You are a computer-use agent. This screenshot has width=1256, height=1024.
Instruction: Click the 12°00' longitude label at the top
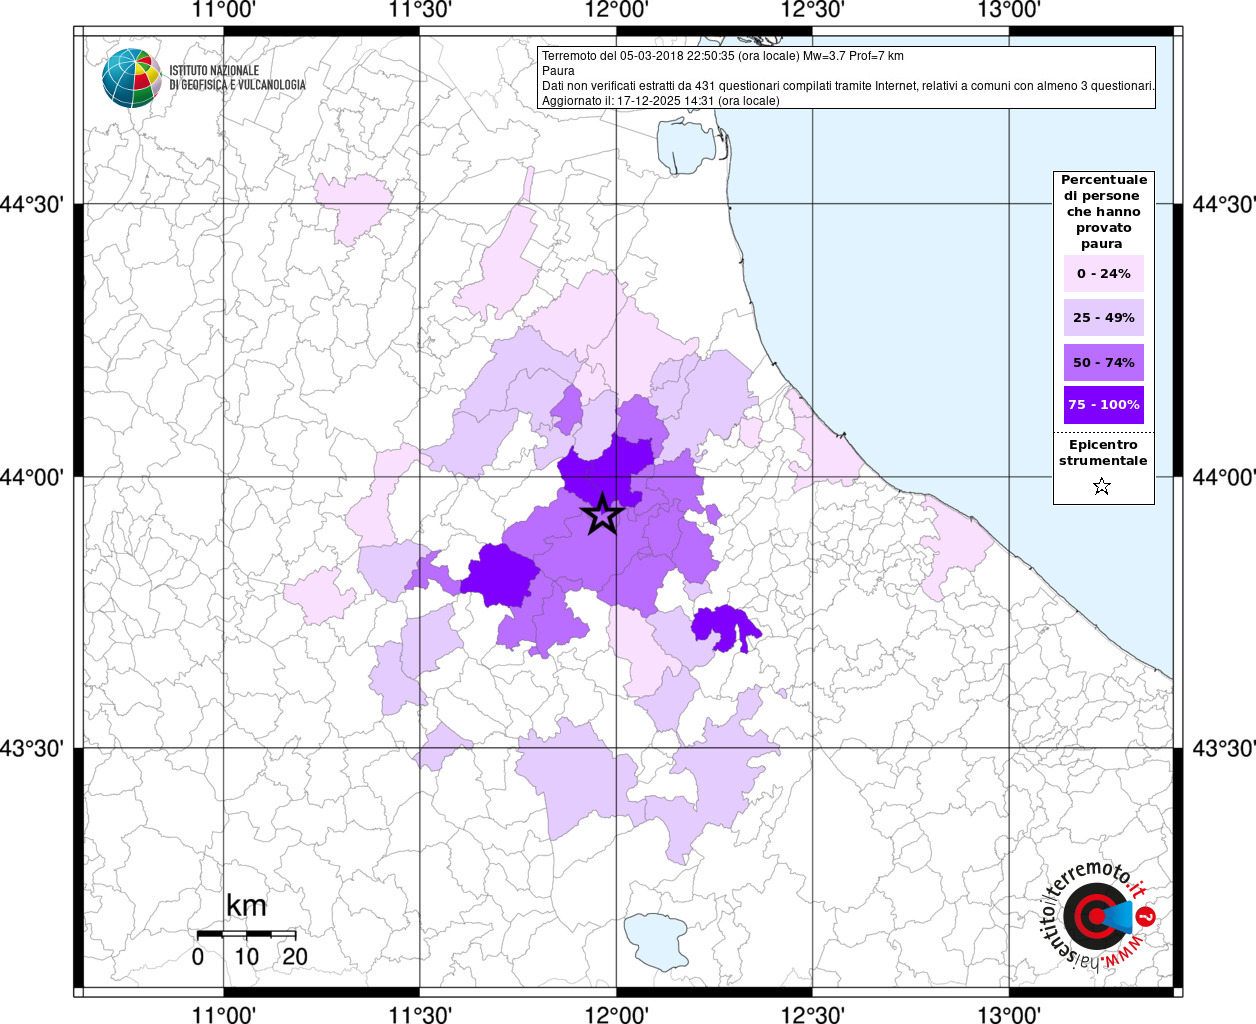pos(617,10)
